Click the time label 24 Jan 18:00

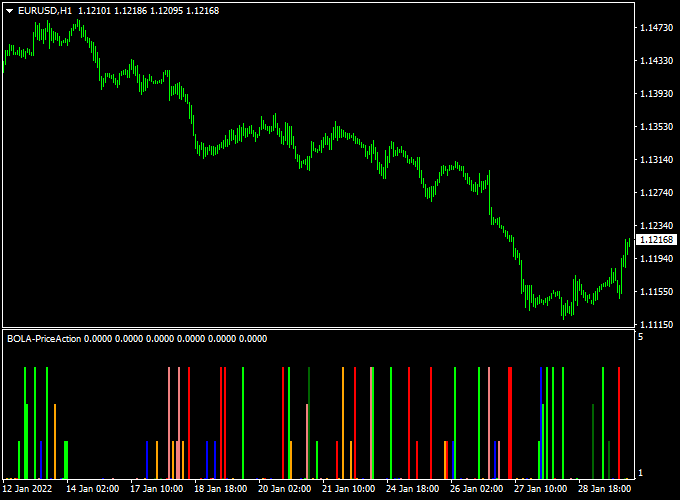pyautogui.click(x=412, y=489)
